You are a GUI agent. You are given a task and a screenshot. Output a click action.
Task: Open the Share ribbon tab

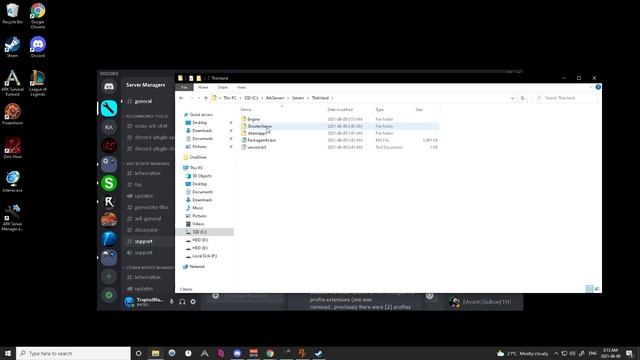[222, 87]
